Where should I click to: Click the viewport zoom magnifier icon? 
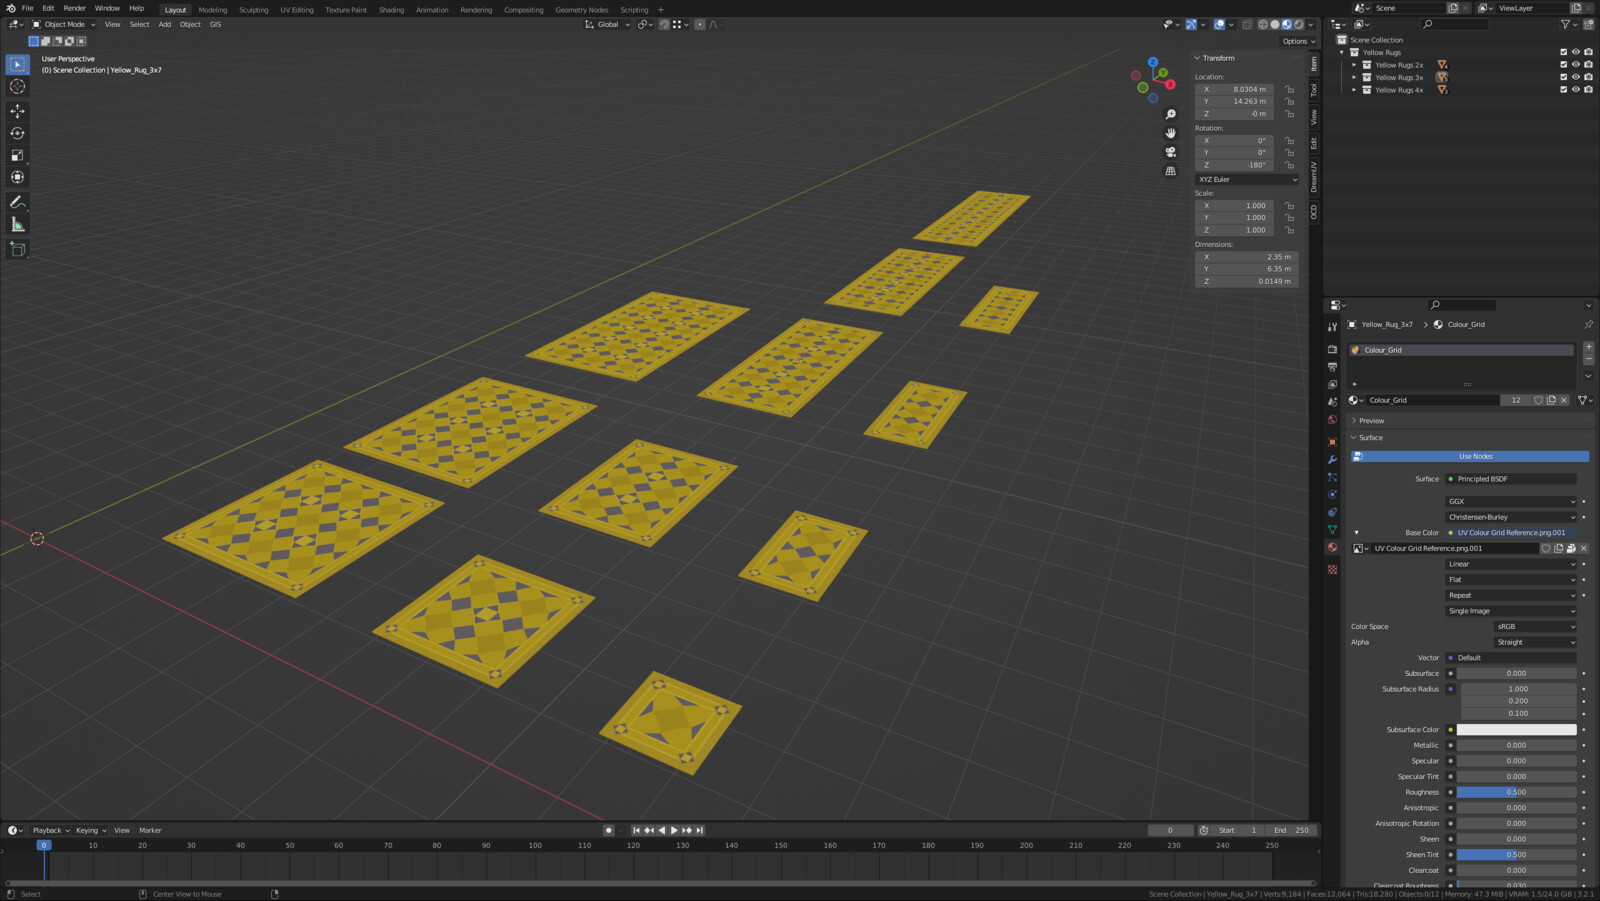pyautogui.click(x=1170, y=114)
